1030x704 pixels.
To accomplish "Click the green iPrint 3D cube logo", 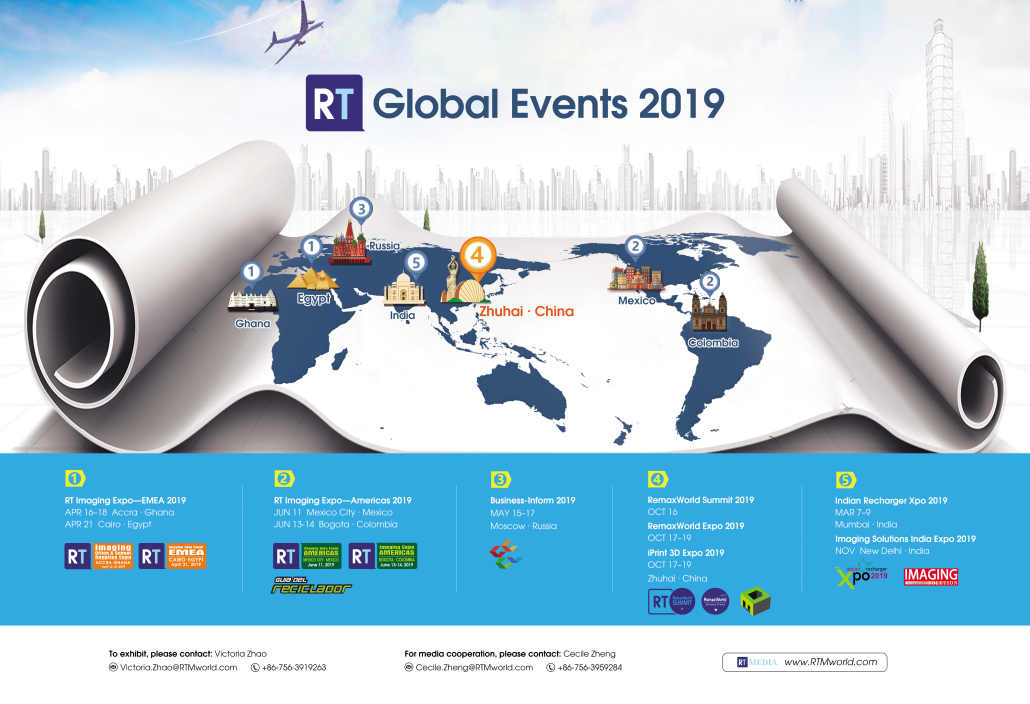I will (x=755, y=602).
